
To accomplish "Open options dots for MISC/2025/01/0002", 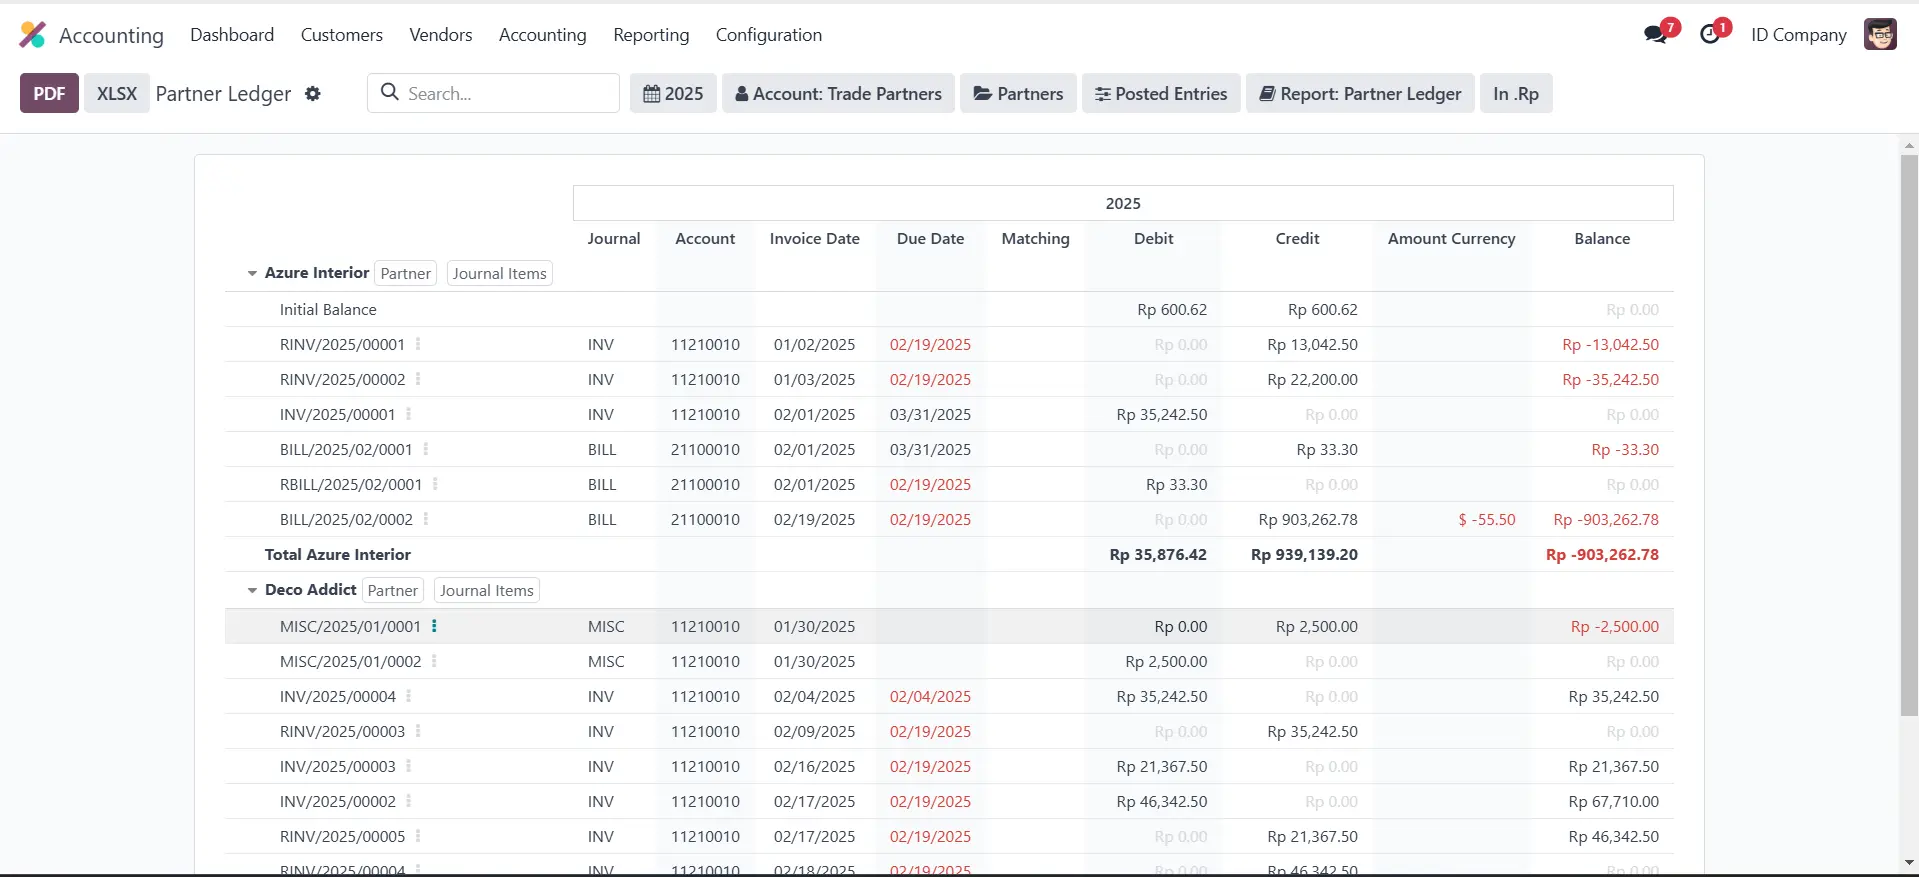I will tap(434, 661).
